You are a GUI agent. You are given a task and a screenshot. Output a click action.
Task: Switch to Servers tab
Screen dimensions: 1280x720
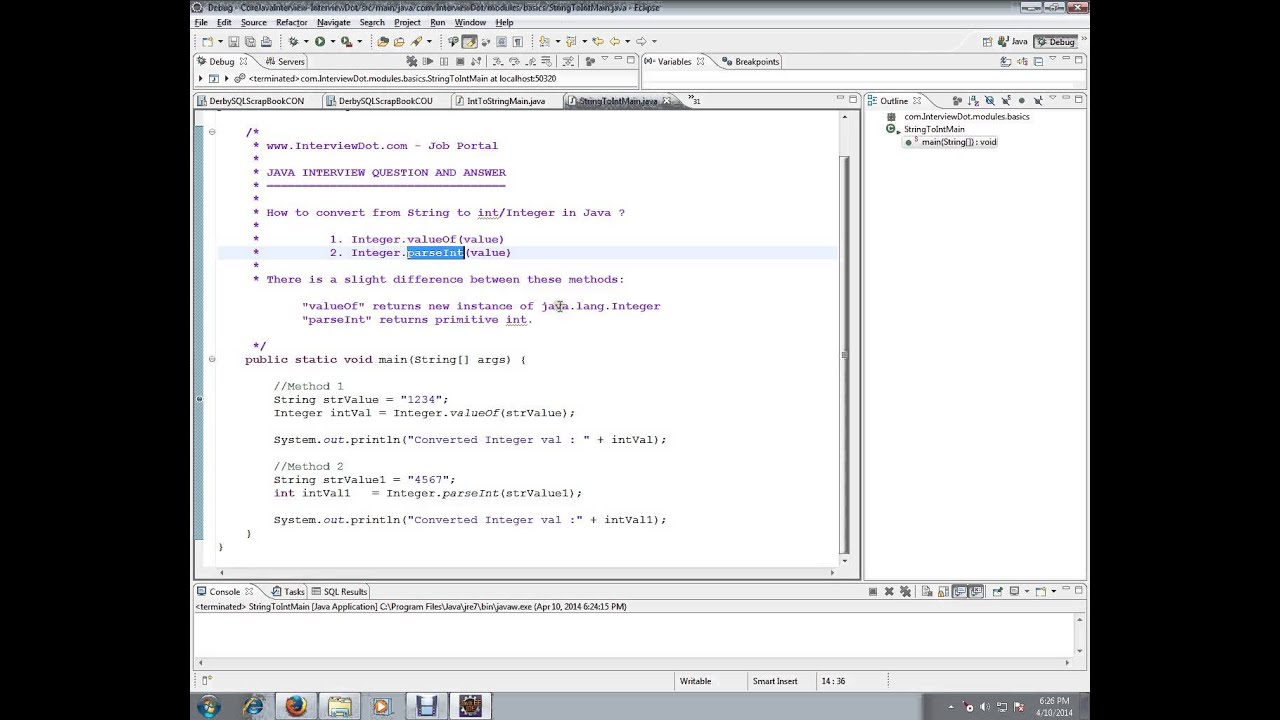(283, 62)
